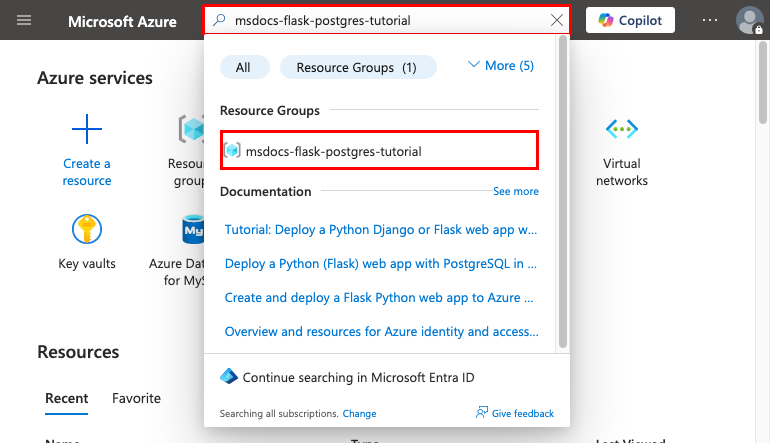Expand the More (5) filters dropdown

point(500,66)
